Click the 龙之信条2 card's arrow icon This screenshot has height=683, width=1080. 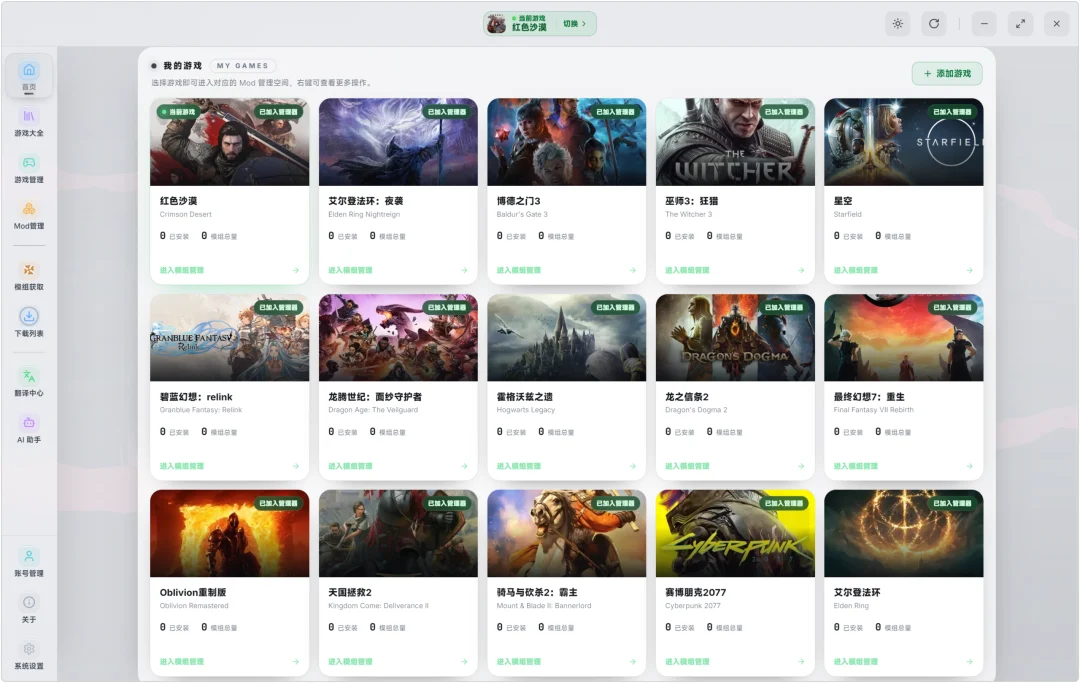click(801, 466)
